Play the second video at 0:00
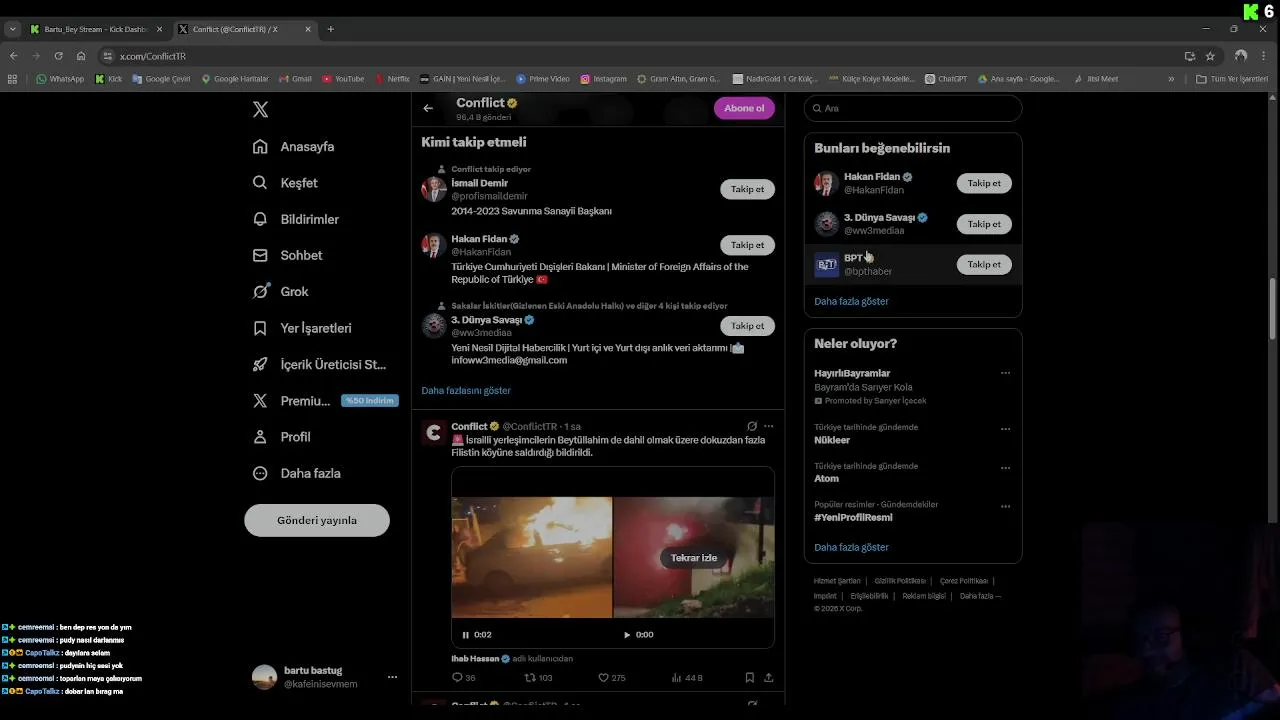This screenshot has height=720, width=1280. (x=627, y=635)
